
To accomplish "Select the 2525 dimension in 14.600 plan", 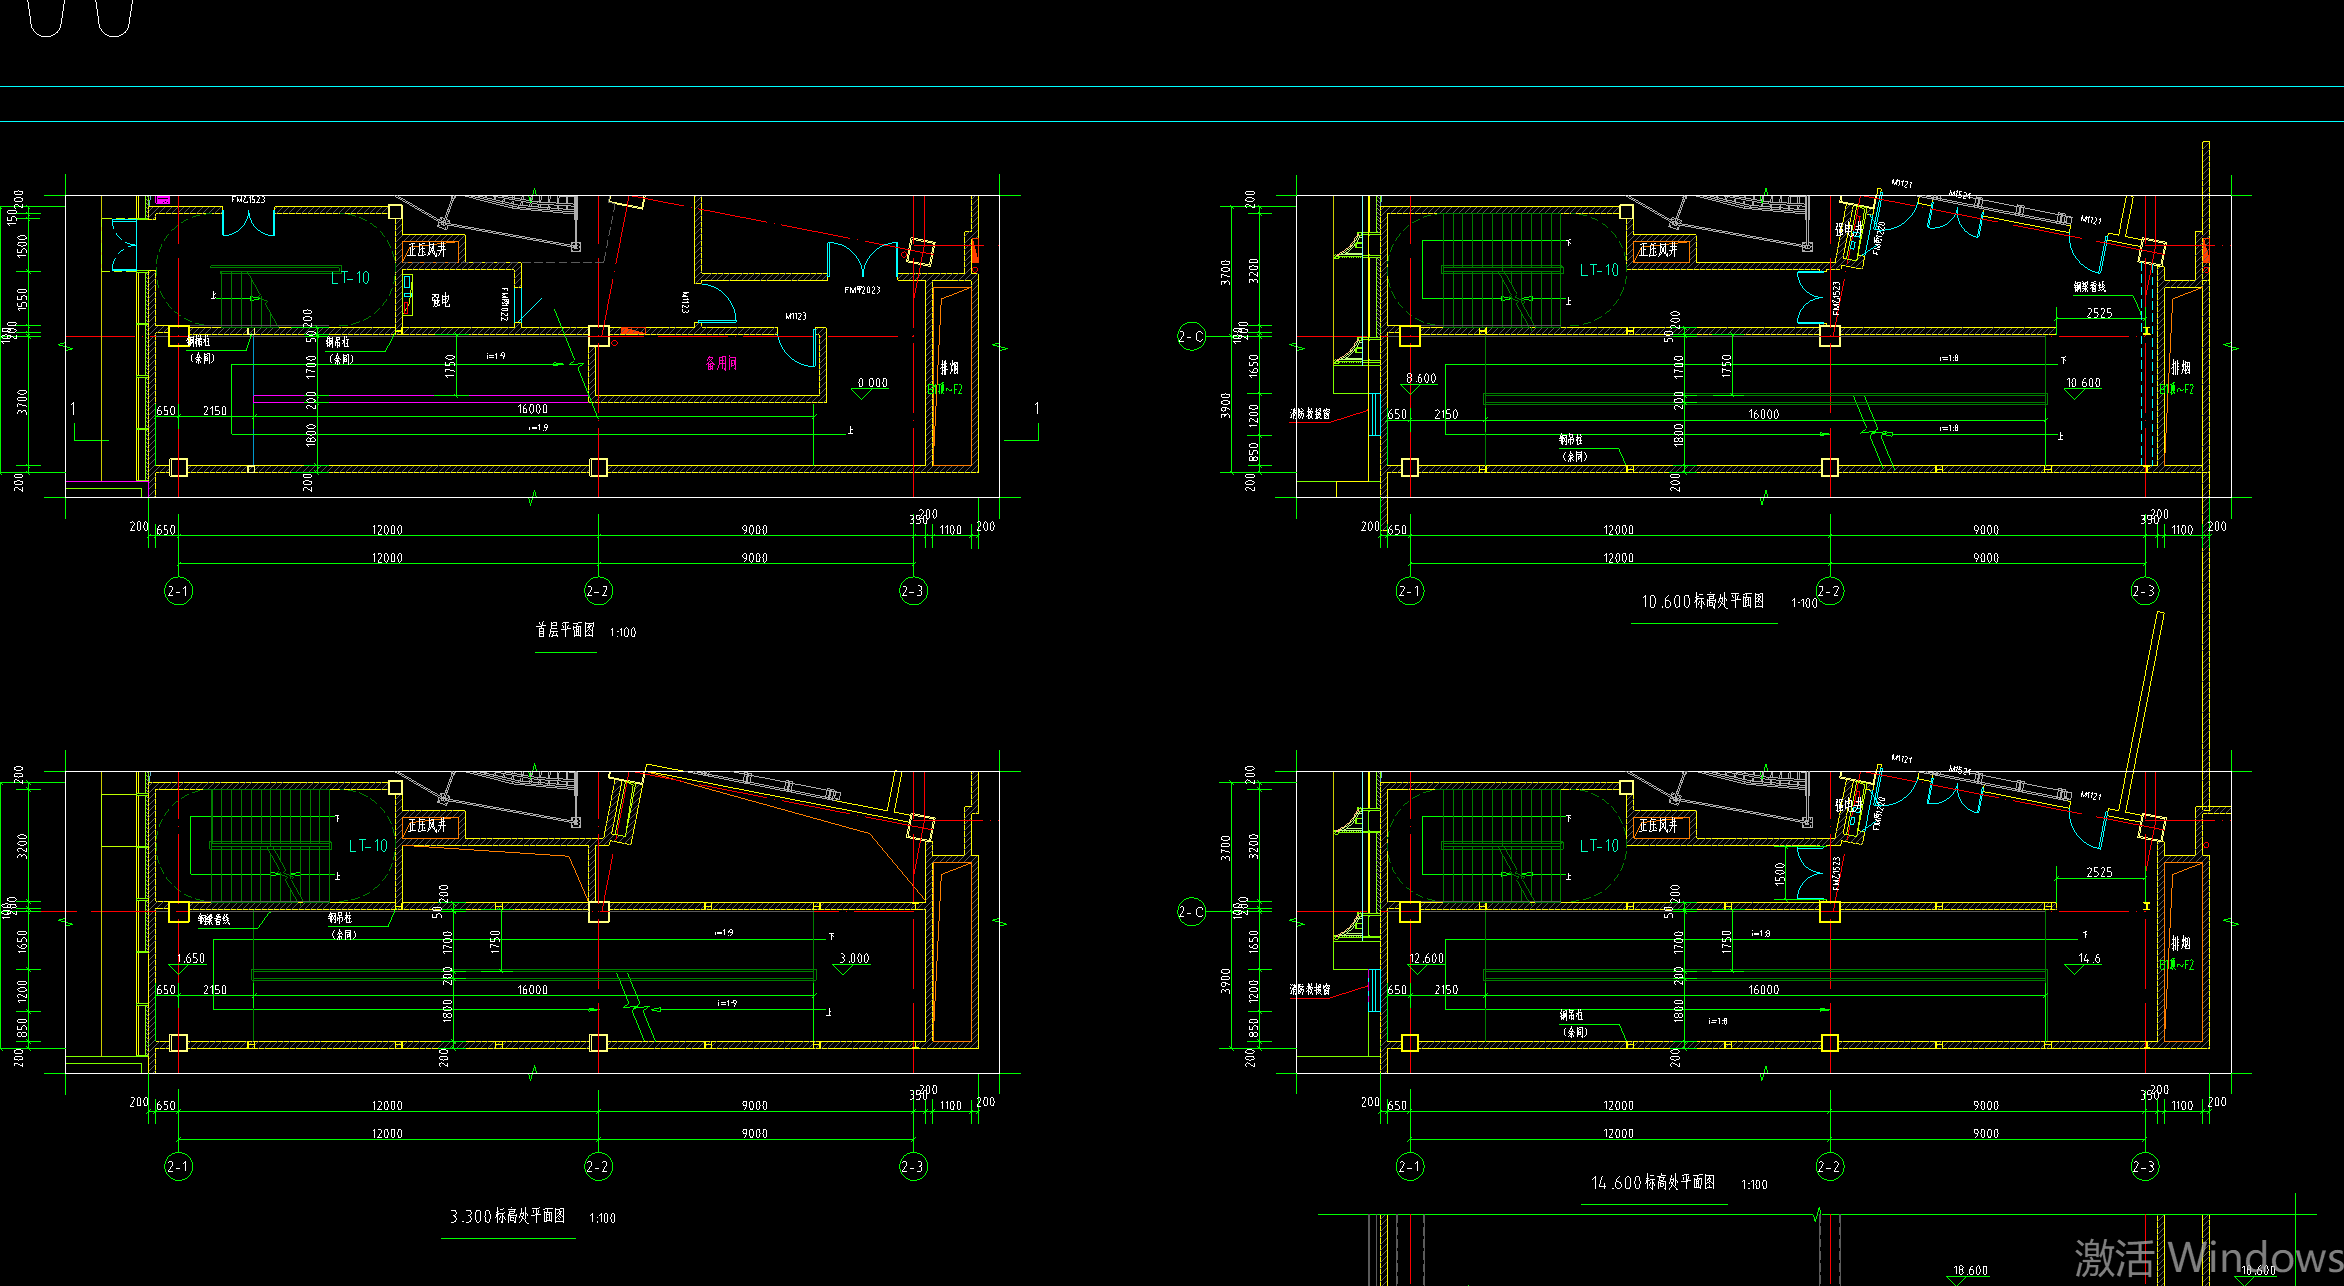I will [2099, 872].
